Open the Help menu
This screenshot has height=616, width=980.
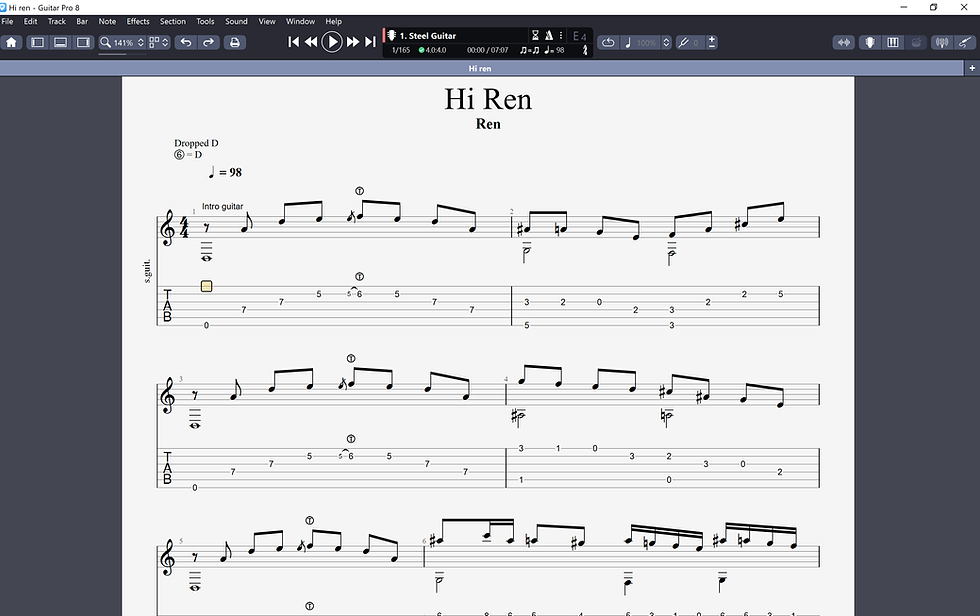click(x=334, y=21)
